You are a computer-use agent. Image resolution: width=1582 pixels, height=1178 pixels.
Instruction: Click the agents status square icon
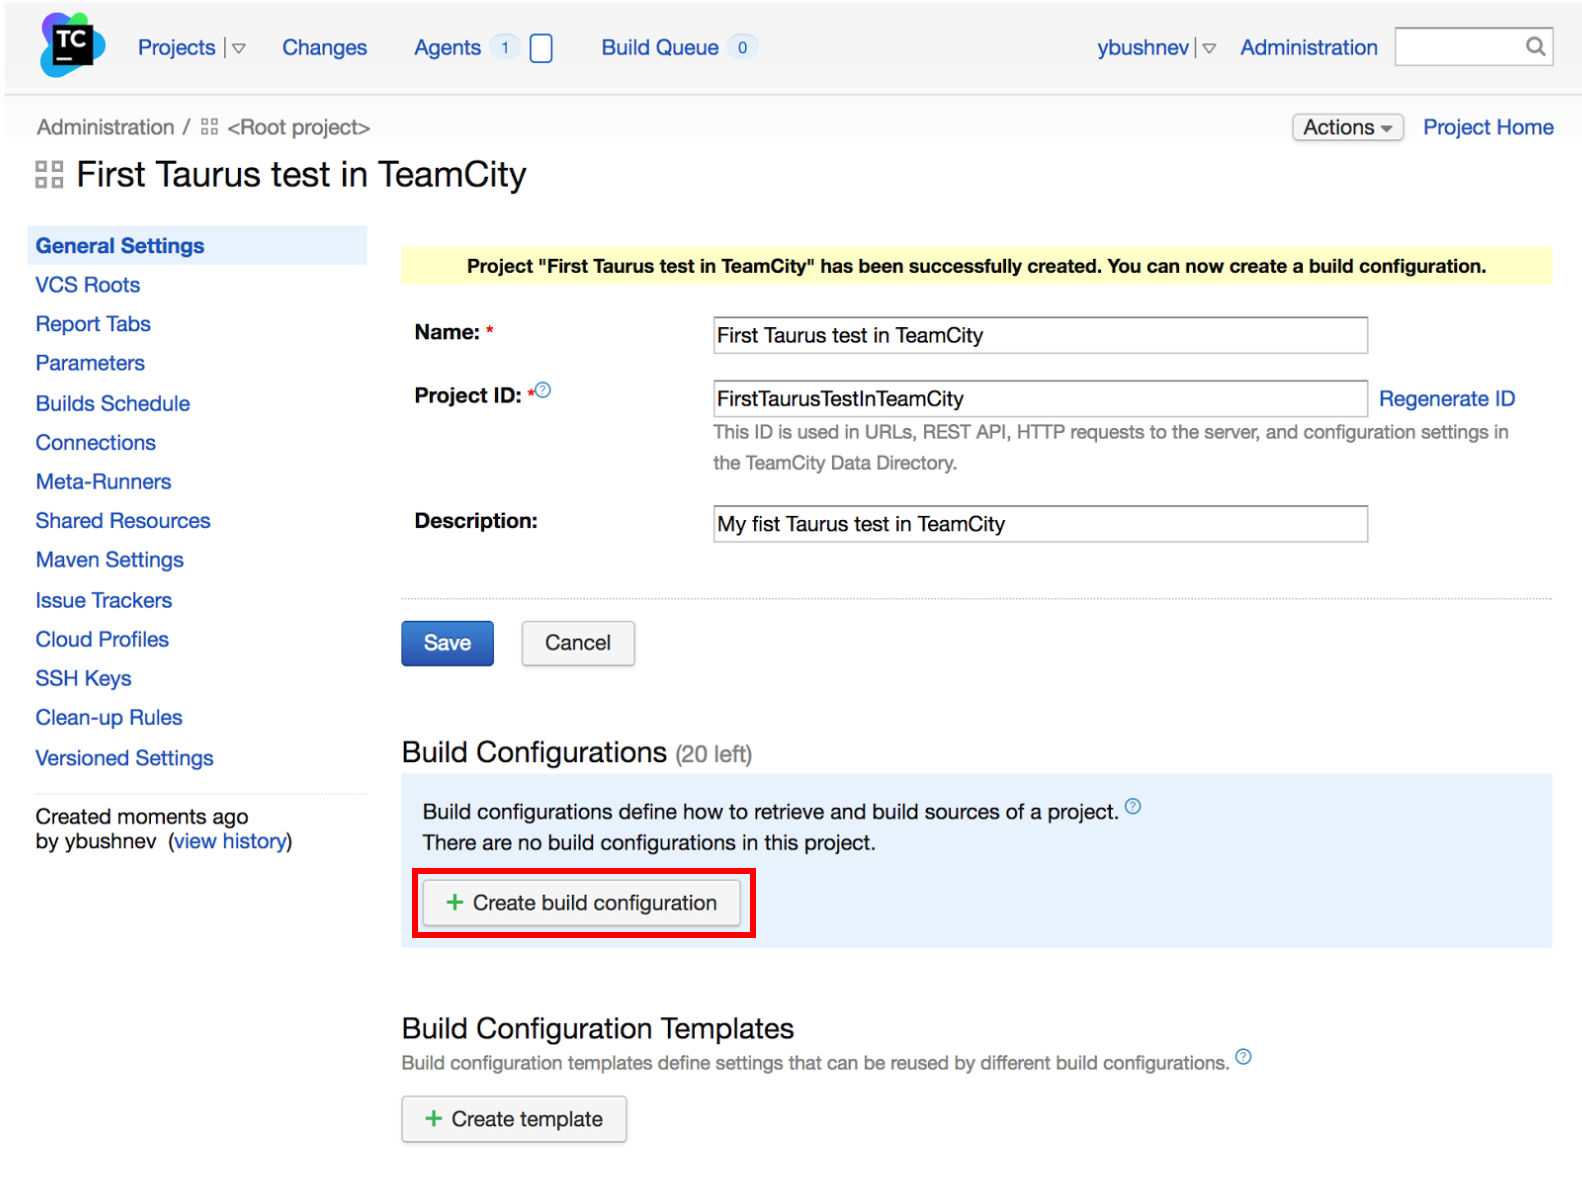click(x=541, y=48)
